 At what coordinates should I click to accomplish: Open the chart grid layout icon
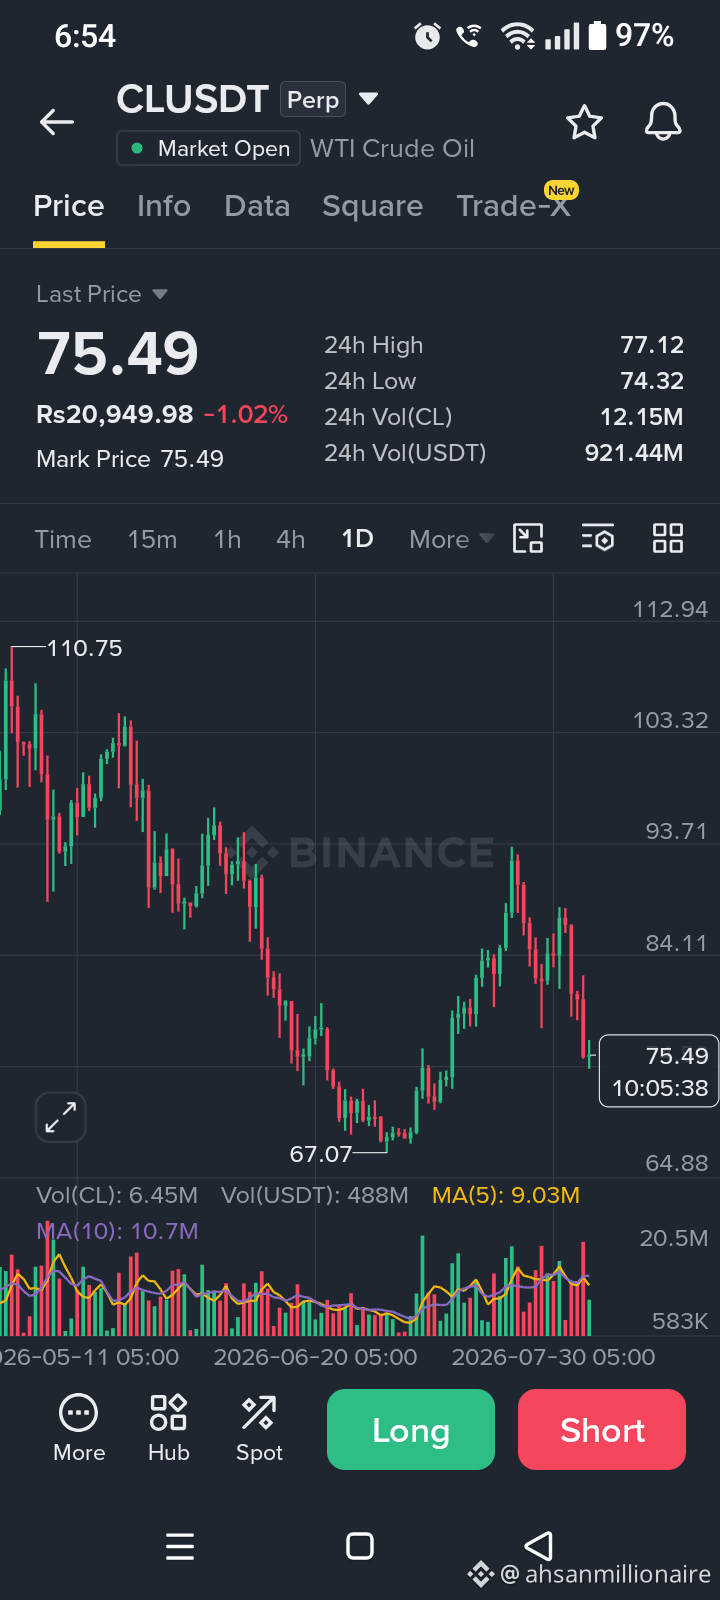point(667,538)
